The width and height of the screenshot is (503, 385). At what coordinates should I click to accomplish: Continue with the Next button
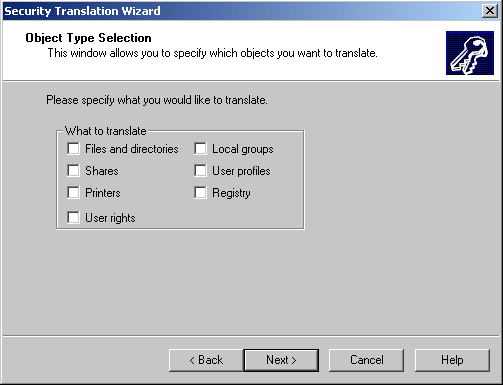[281, 360]
